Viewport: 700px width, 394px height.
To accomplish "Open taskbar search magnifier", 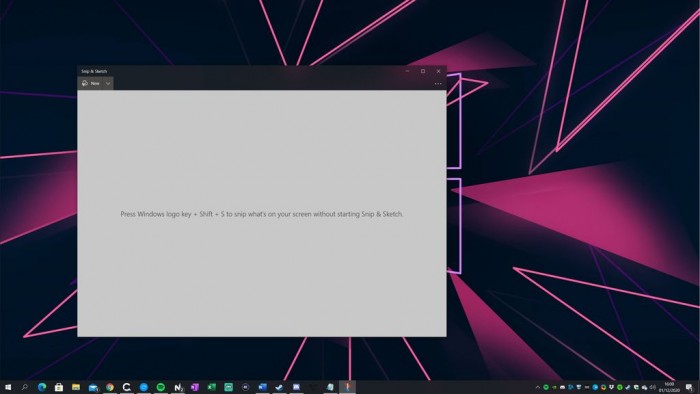I will click(x=25, y=387).
